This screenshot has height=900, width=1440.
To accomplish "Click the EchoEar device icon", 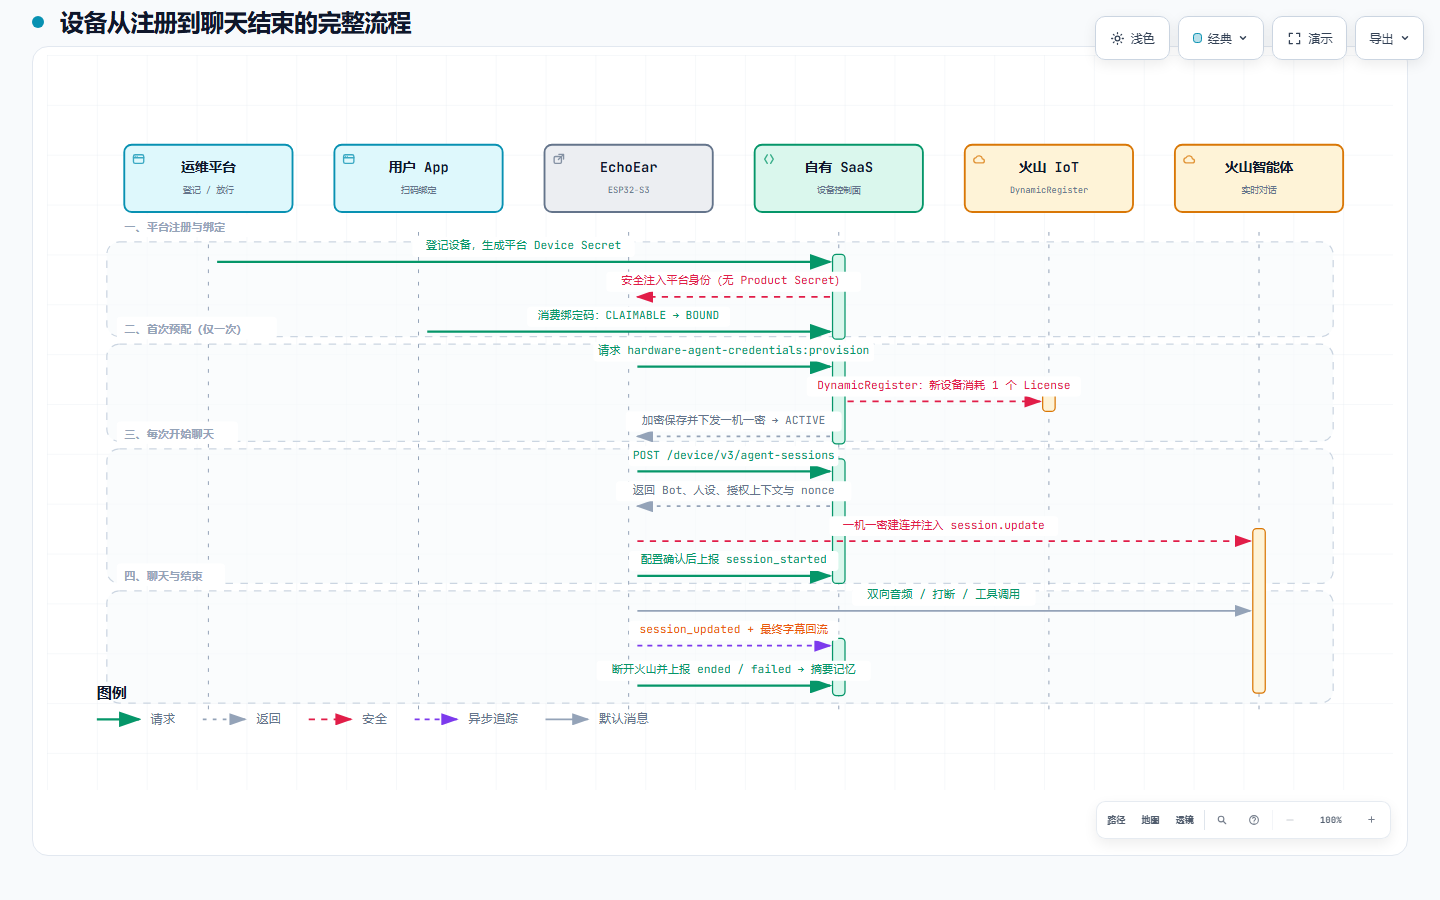I will [x=559, y=159].
